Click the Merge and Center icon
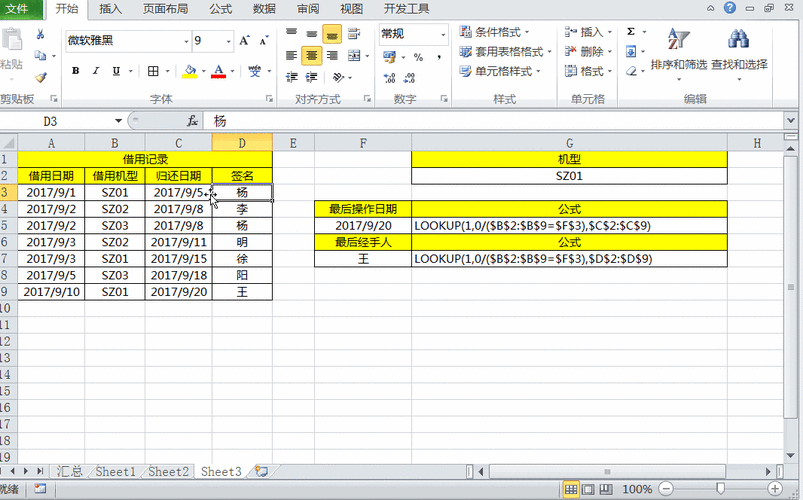The image size is (803, 500). click(x=354, y=55)
